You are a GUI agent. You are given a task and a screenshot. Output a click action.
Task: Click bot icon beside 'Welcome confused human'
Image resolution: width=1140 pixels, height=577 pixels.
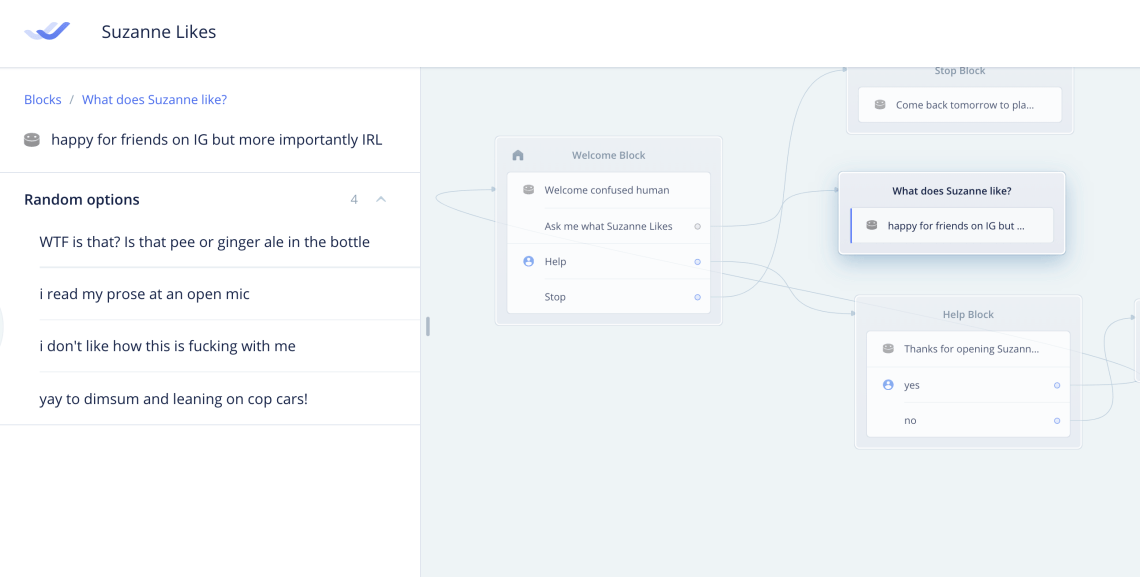[529, 190]
